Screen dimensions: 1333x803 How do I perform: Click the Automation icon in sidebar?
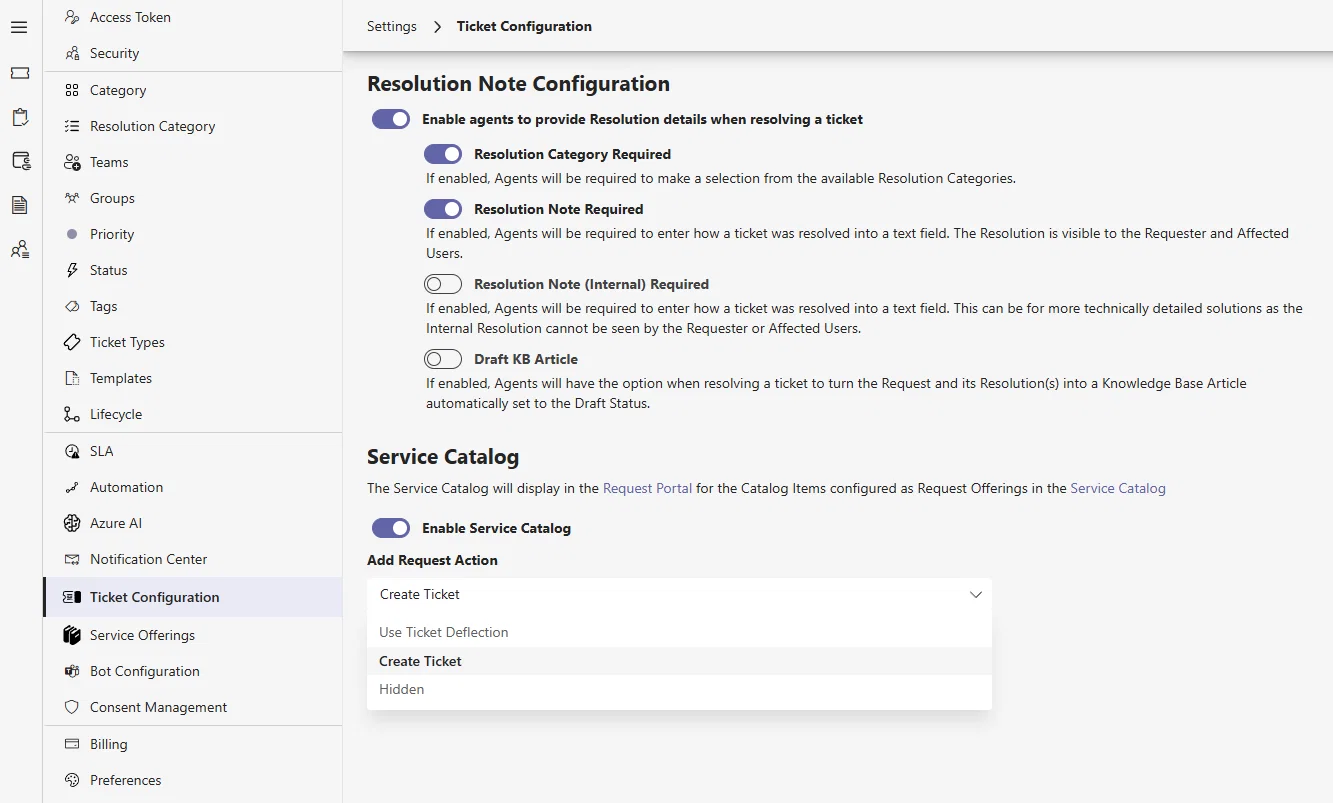[x=72, y=487]
